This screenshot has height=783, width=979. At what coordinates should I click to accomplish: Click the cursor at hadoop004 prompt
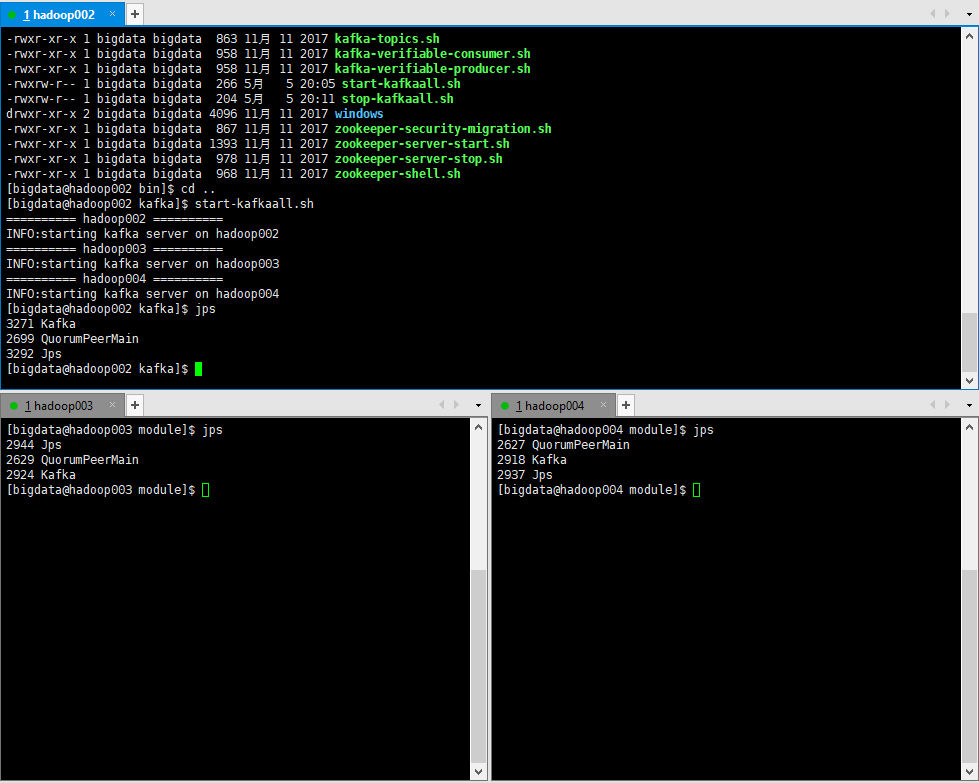coord(697,490)
